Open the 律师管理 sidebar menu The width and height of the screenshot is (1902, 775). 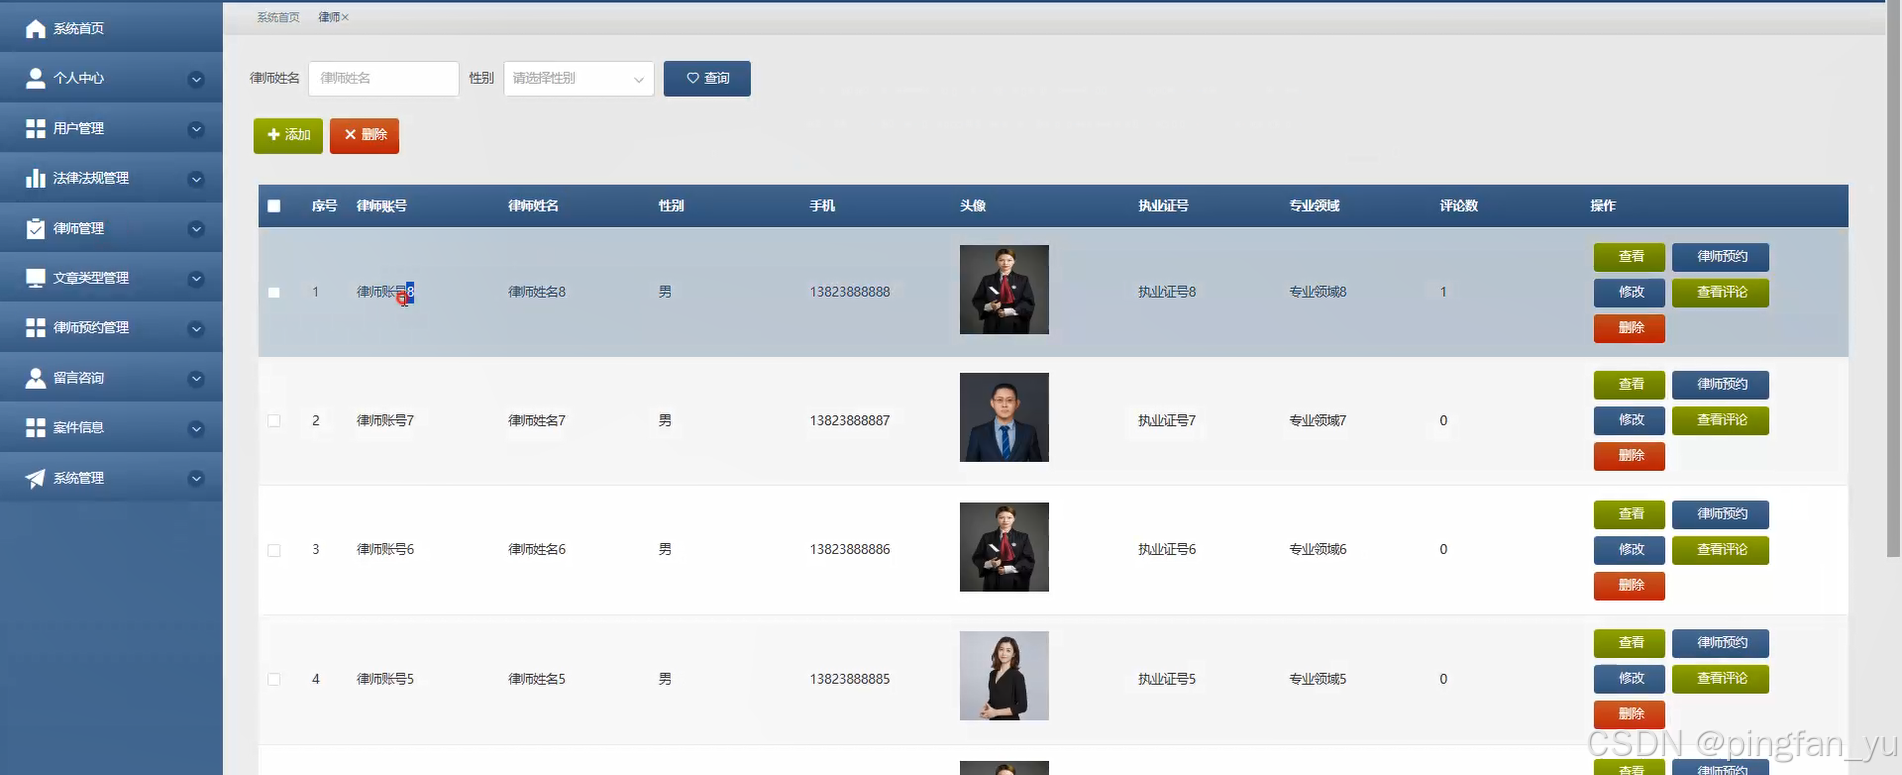111,228
